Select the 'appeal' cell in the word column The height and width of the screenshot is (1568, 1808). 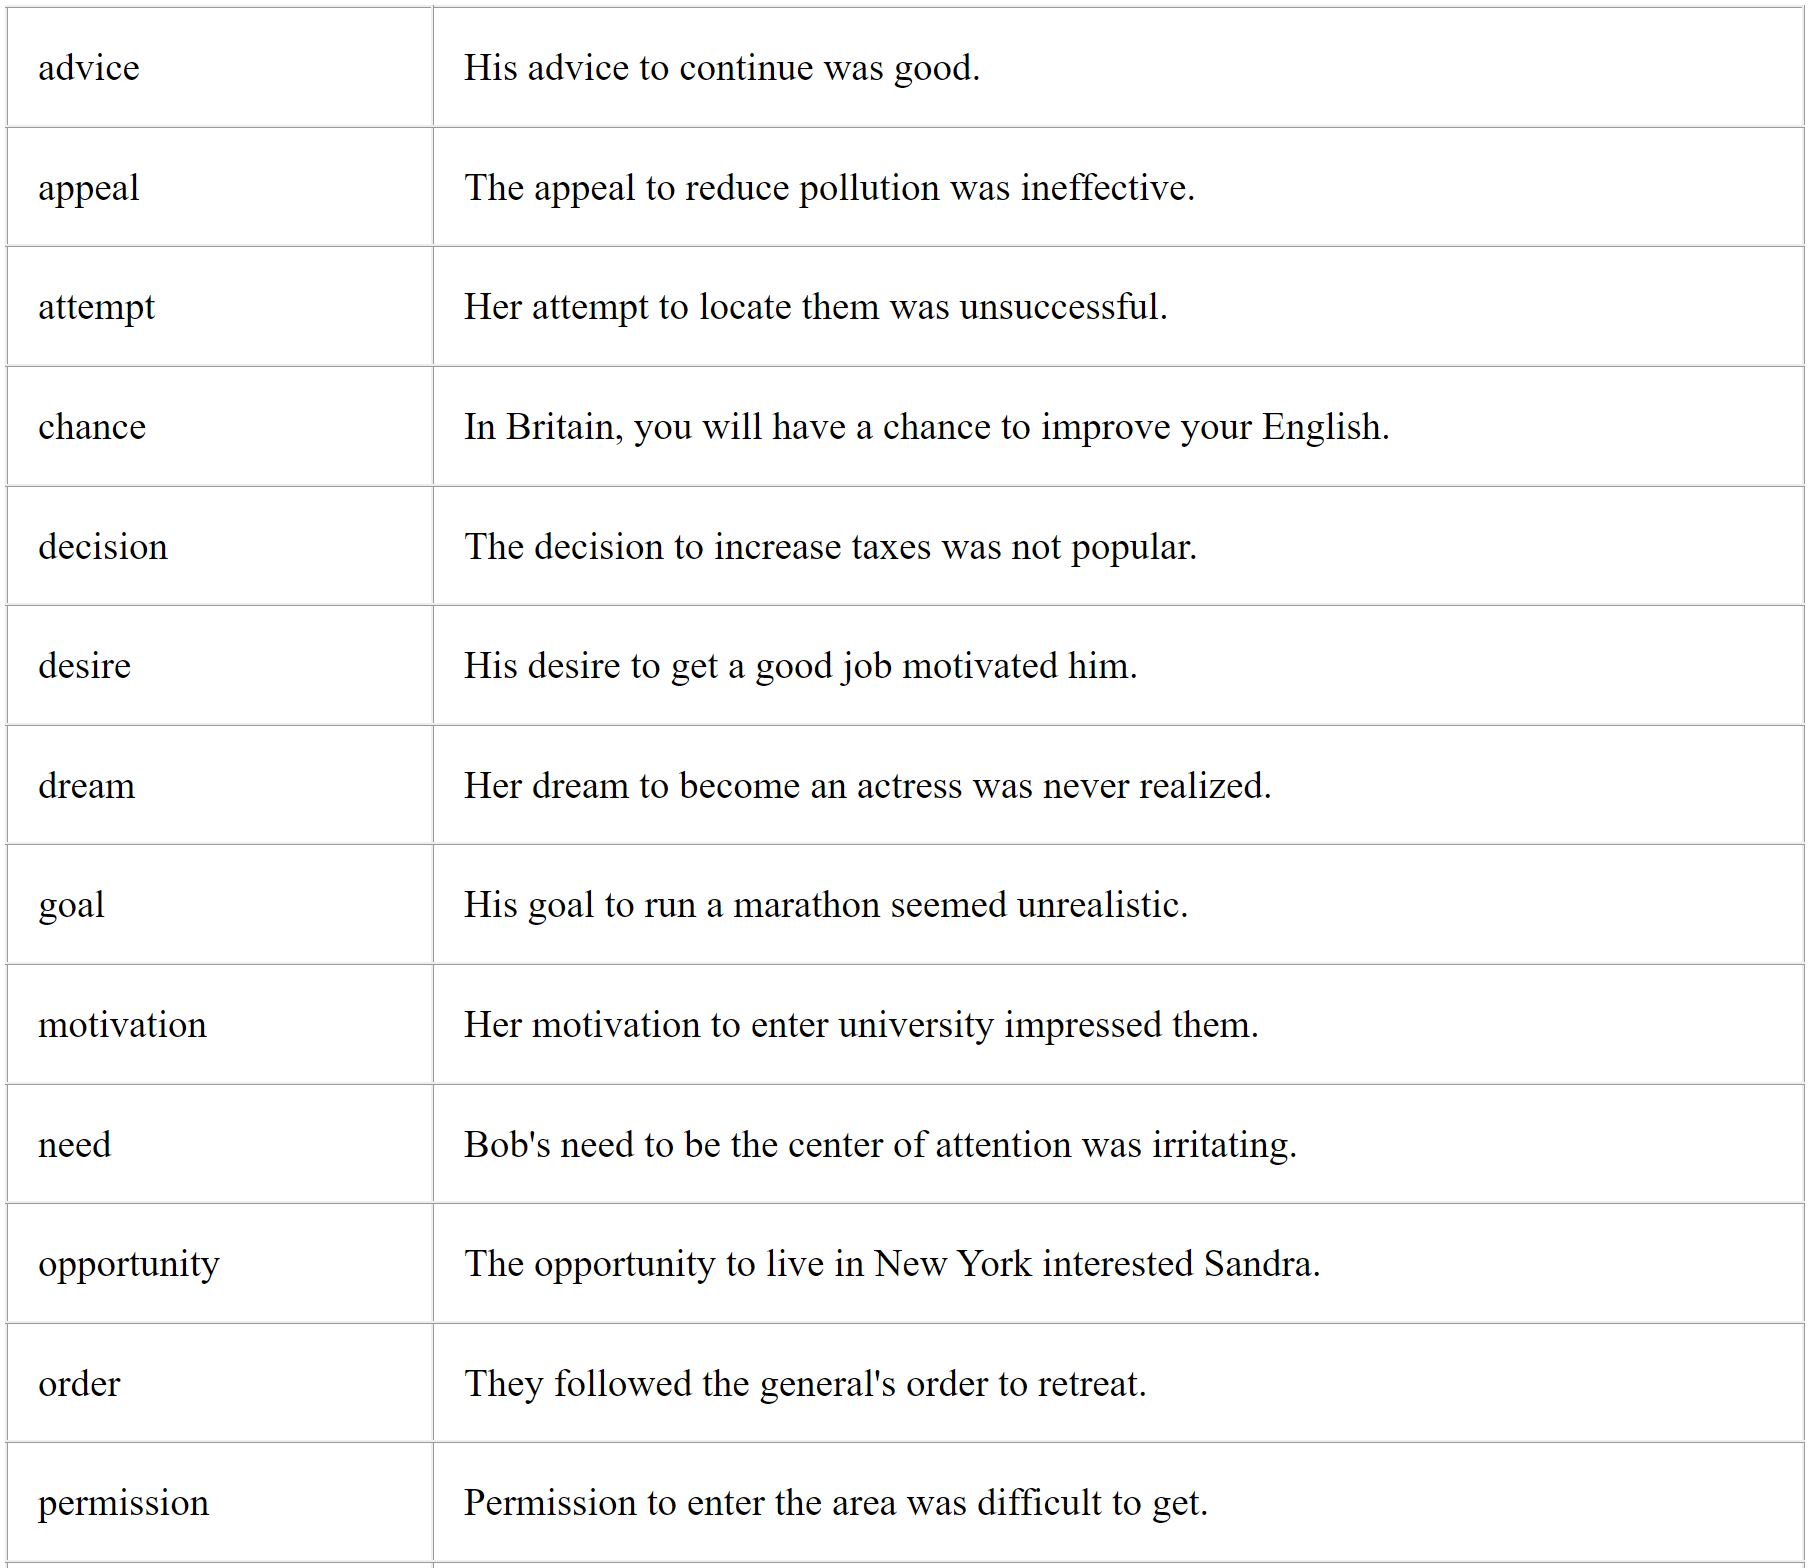[89, 188]
